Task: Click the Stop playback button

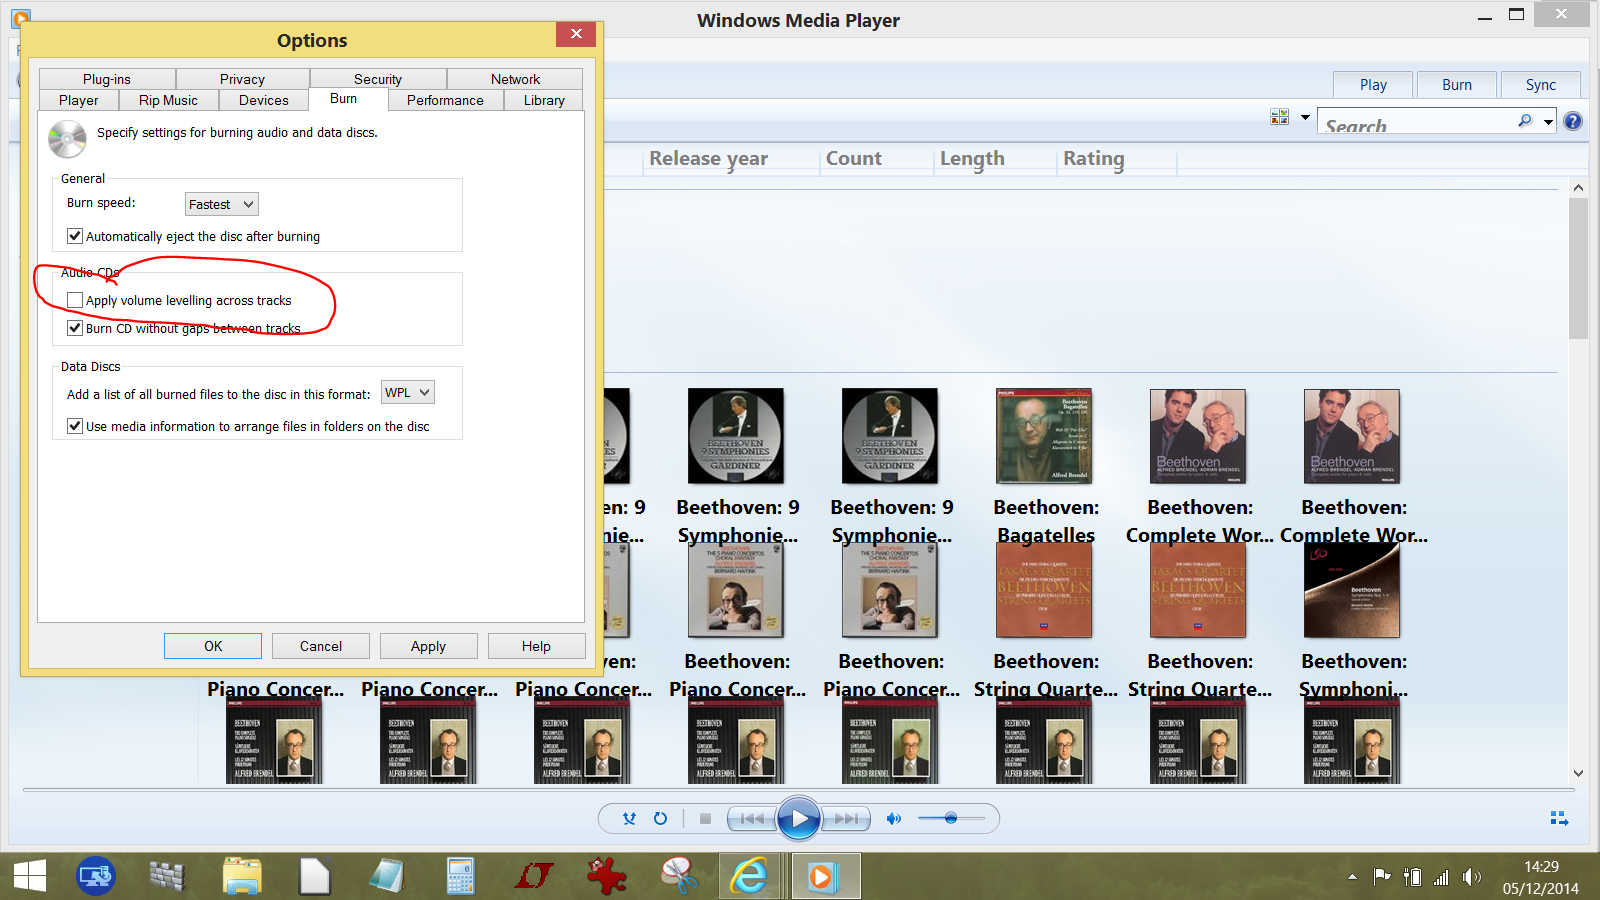Action: (x=705, y=818)
